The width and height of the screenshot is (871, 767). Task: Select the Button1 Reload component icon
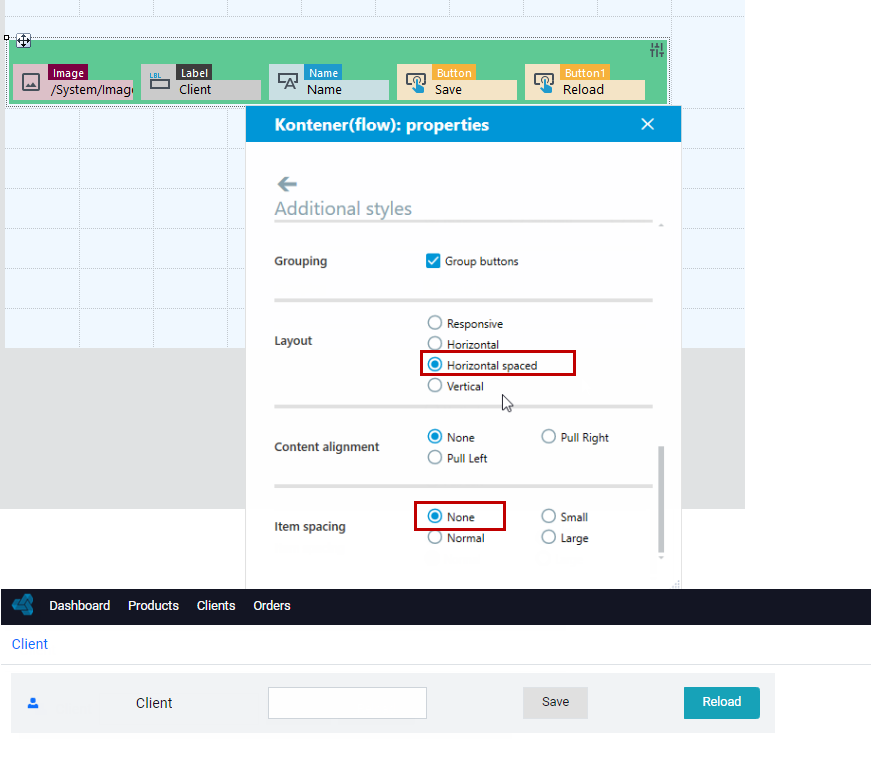point(544,82)
